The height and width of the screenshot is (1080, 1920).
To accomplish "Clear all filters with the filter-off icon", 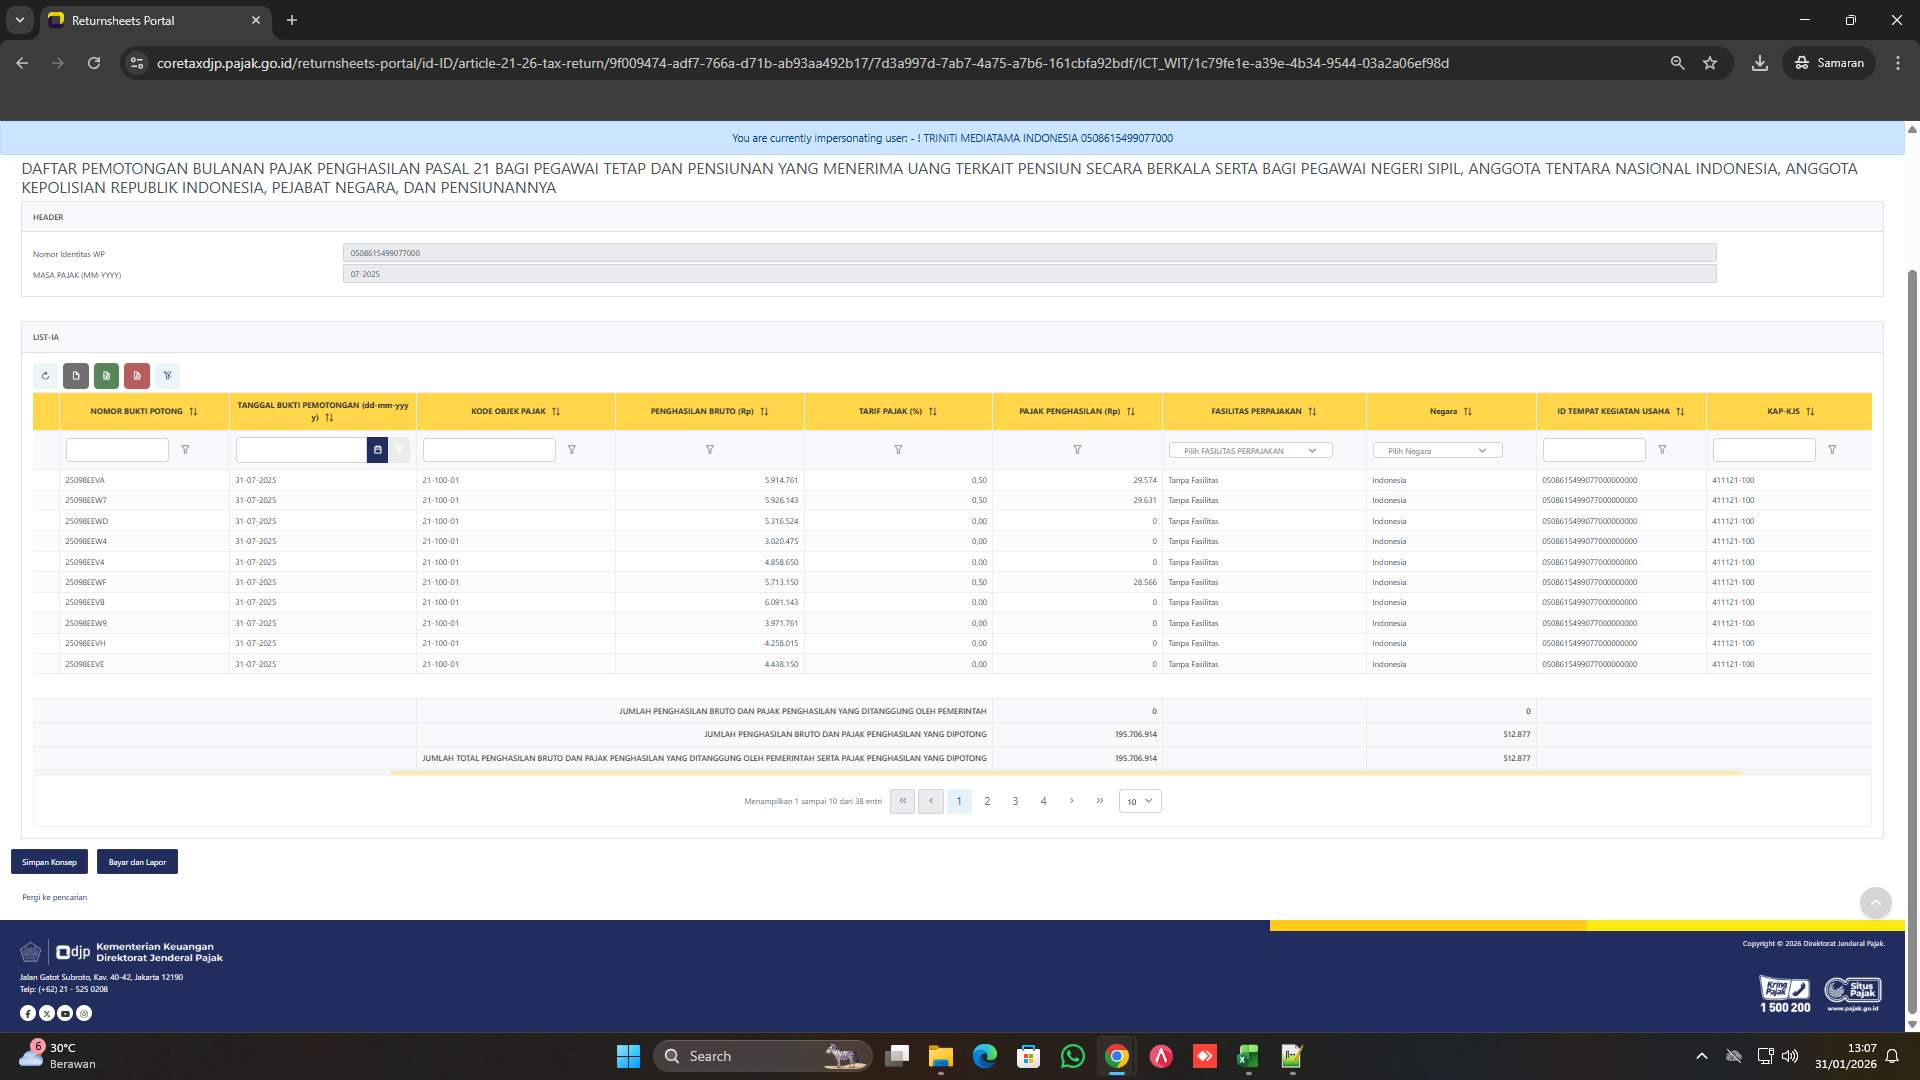I will (167, 375).
